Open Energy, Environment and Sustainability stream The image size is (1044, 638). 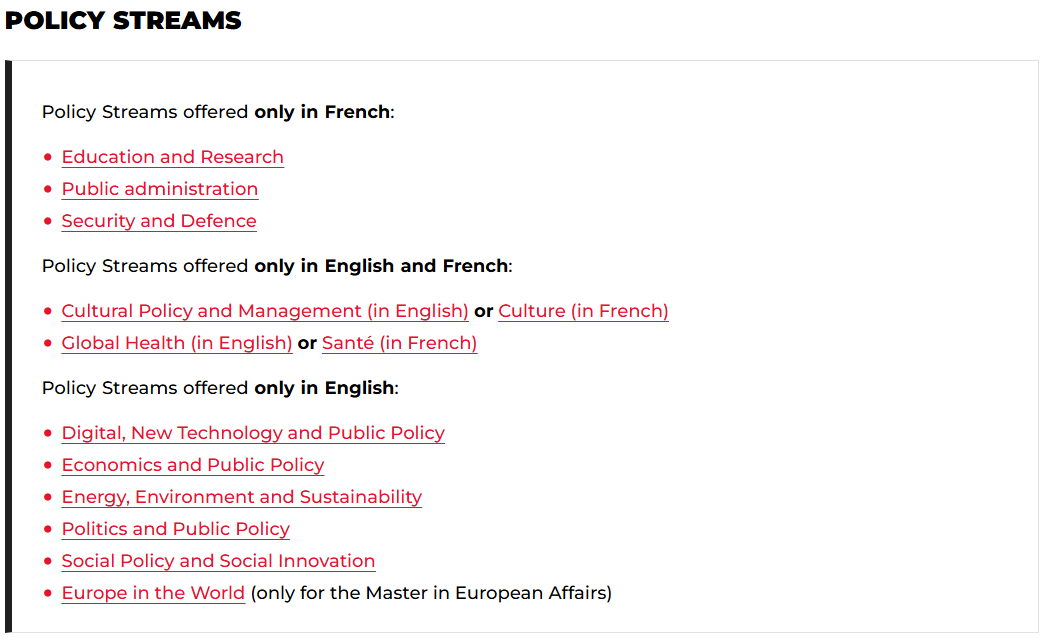coord(242,497)
